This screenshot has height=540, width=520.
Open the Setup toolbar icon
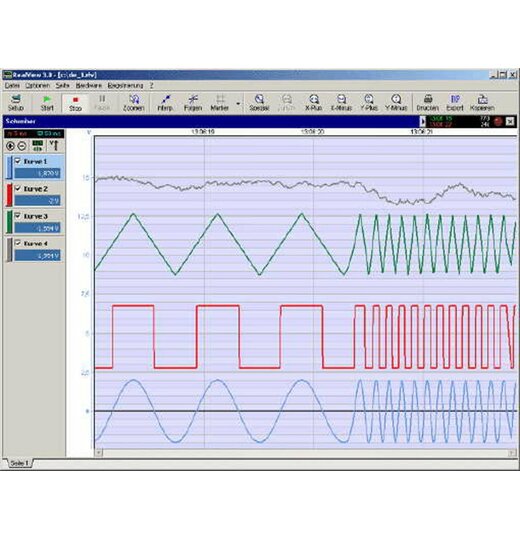pyautogui.click(x=16, y=103)
